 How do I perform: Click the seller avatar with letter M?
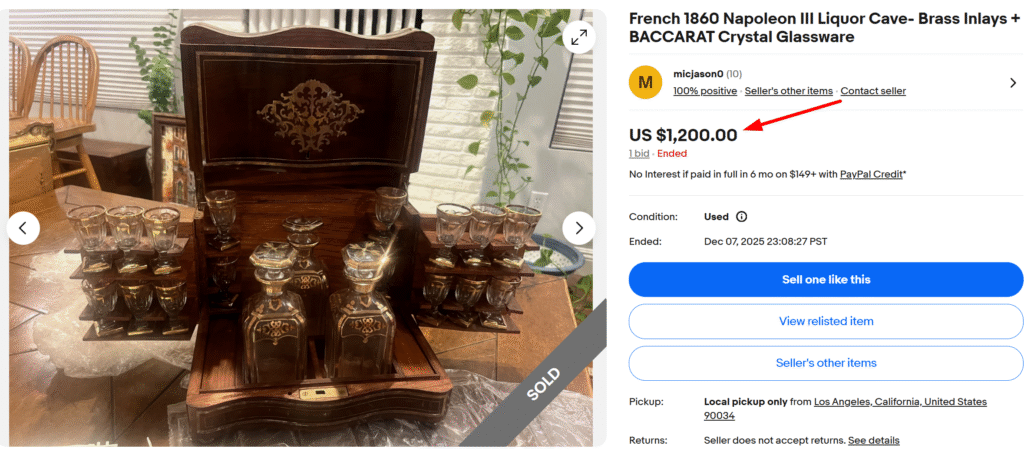[645, 82]
